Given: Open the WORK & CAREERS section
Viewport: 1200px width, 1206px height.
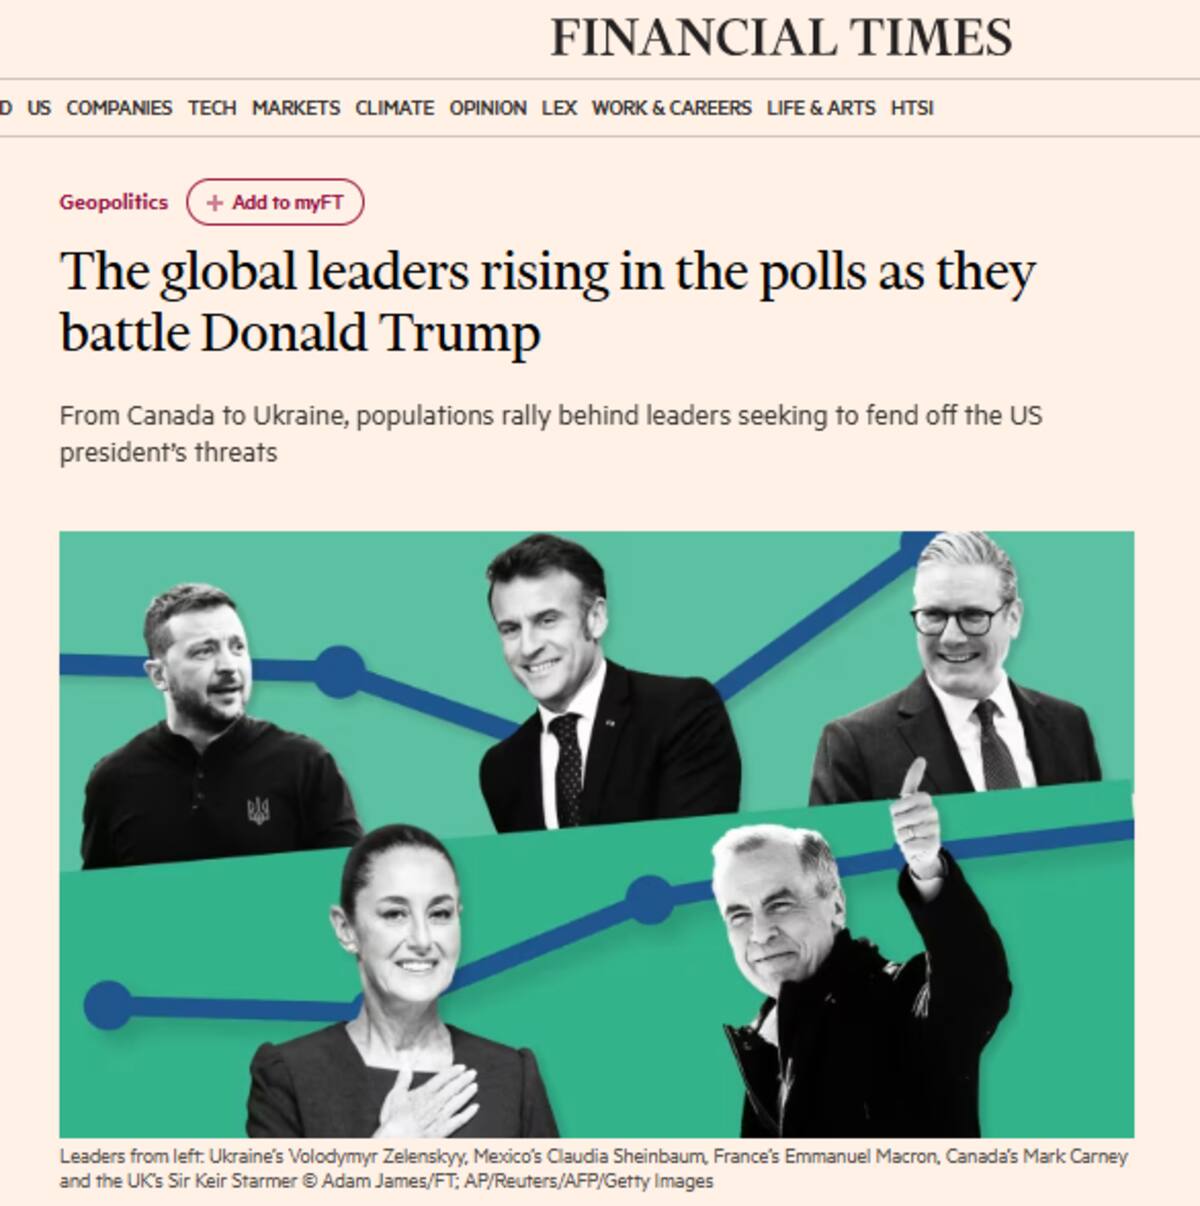Looking at the screenshot, I should (672, 107).
